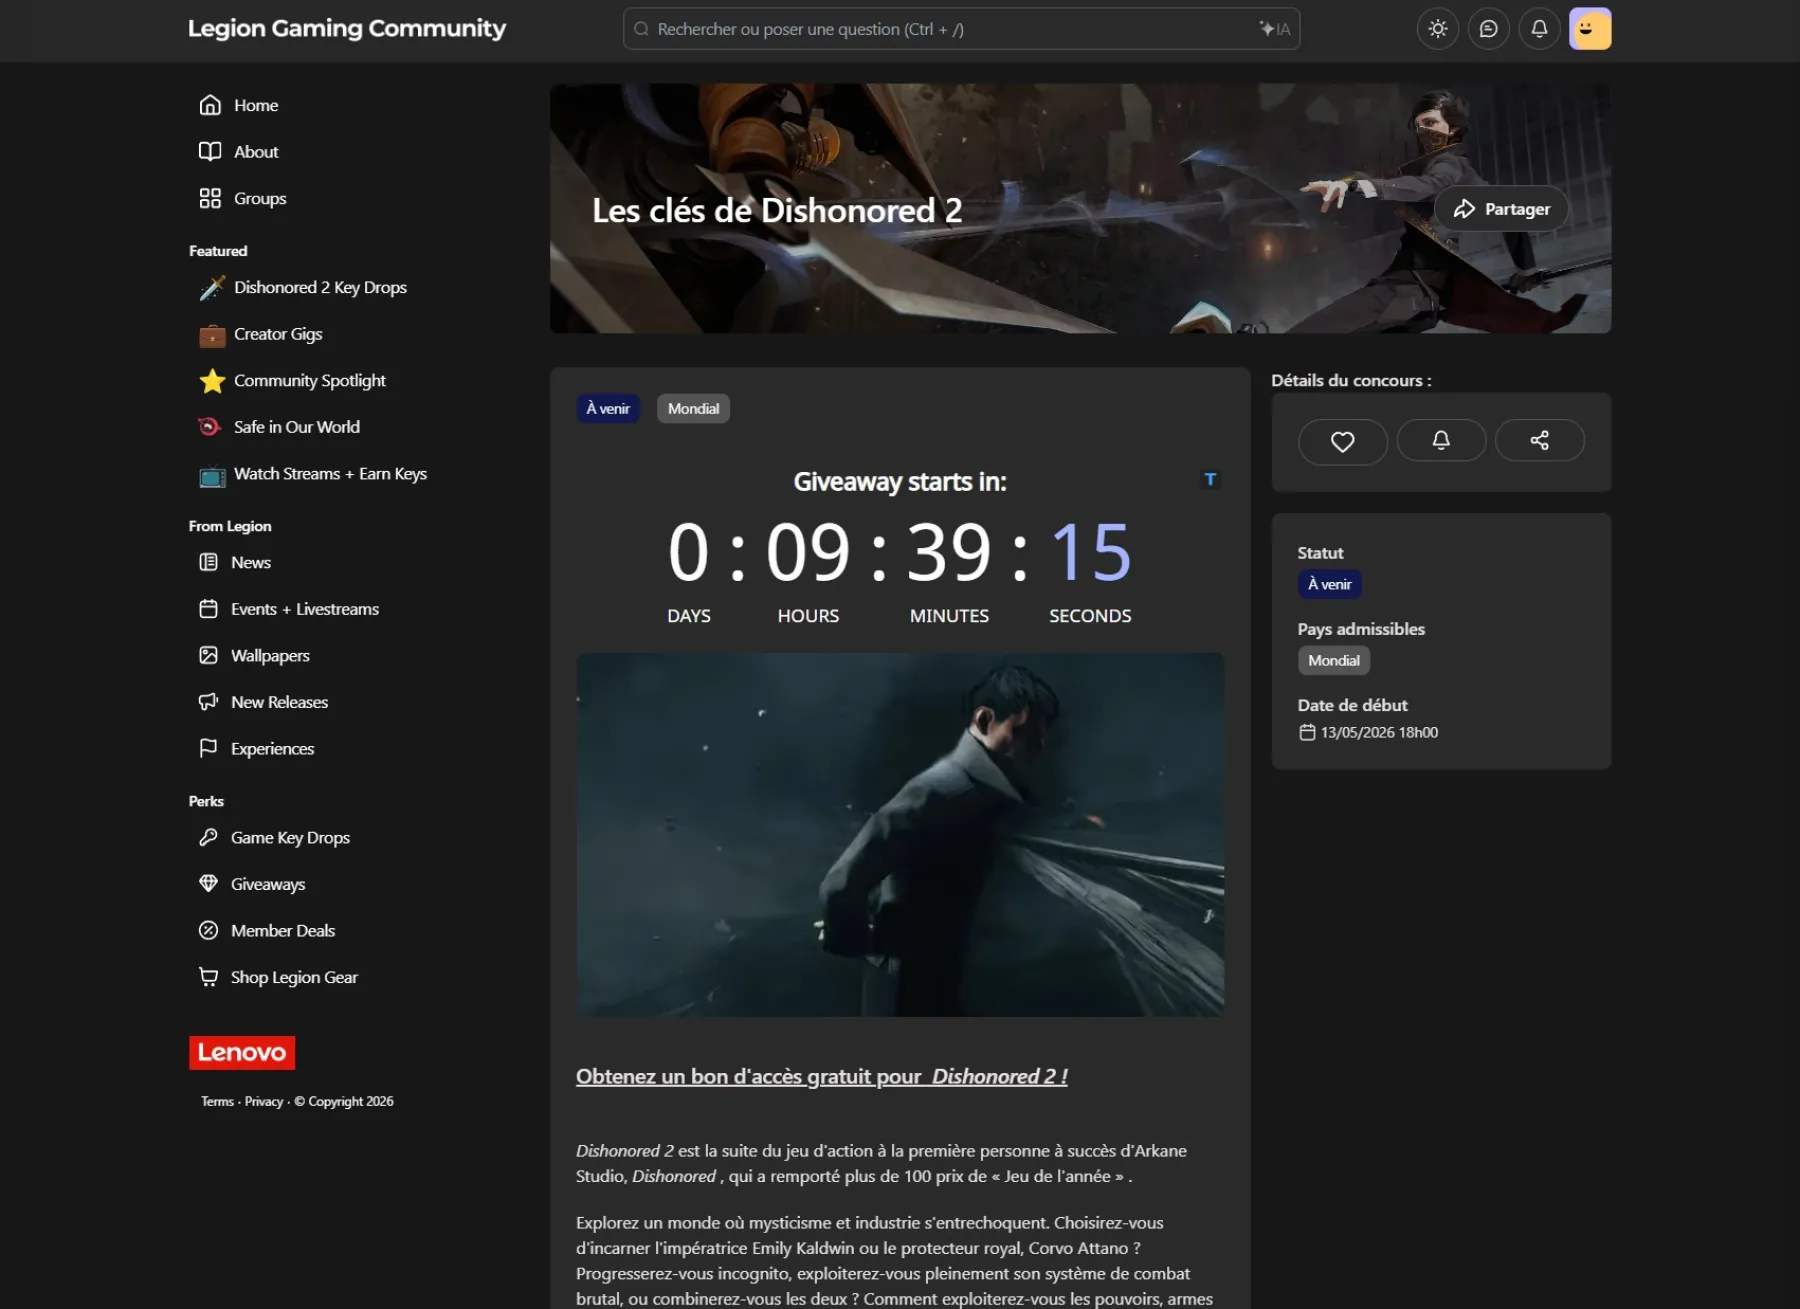1800x1309 pixels.
Task: Click the Community Spotlight star icon
Action: [212, 381]
